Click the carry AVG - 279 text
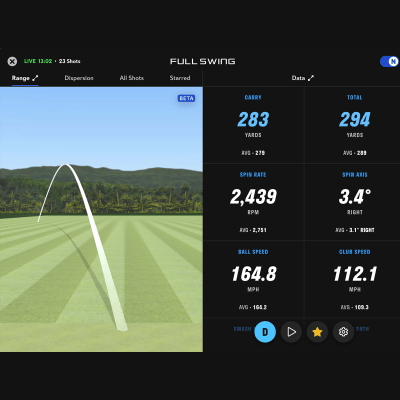 click(x=253, y=153)
